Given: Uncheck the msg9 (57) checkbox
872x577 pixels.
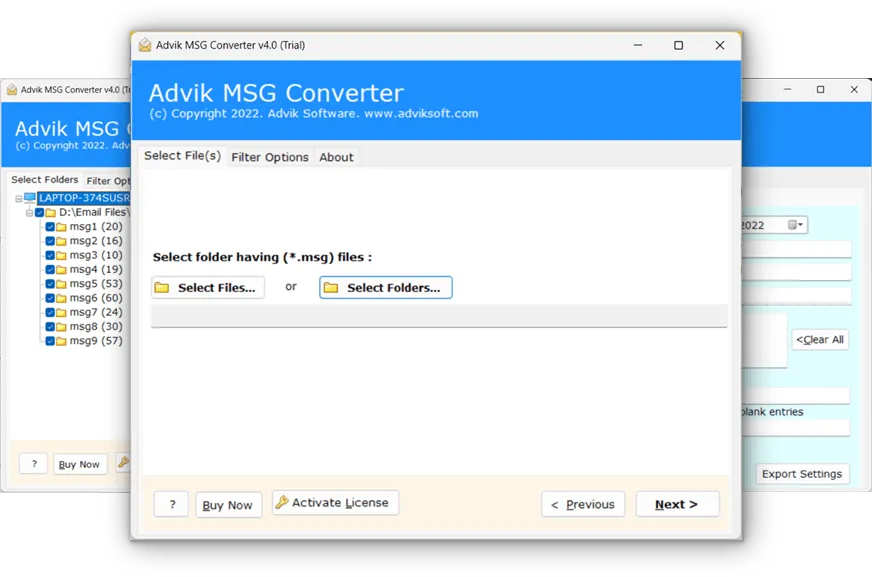Looking at the screenshot, I should (50, 341).
